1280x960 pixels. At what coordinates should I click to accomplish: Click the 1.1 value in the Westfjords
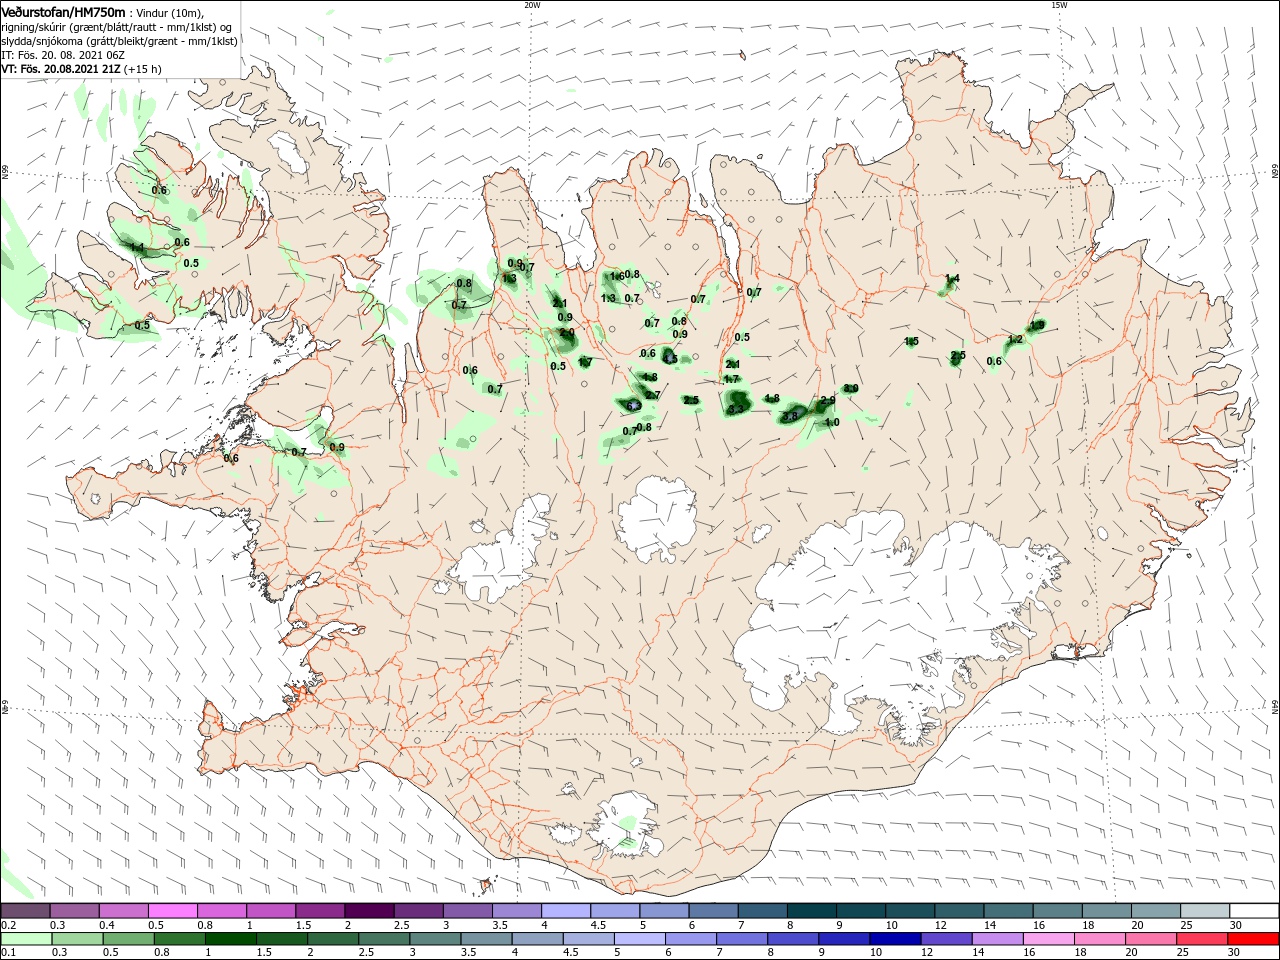[138, 247]
